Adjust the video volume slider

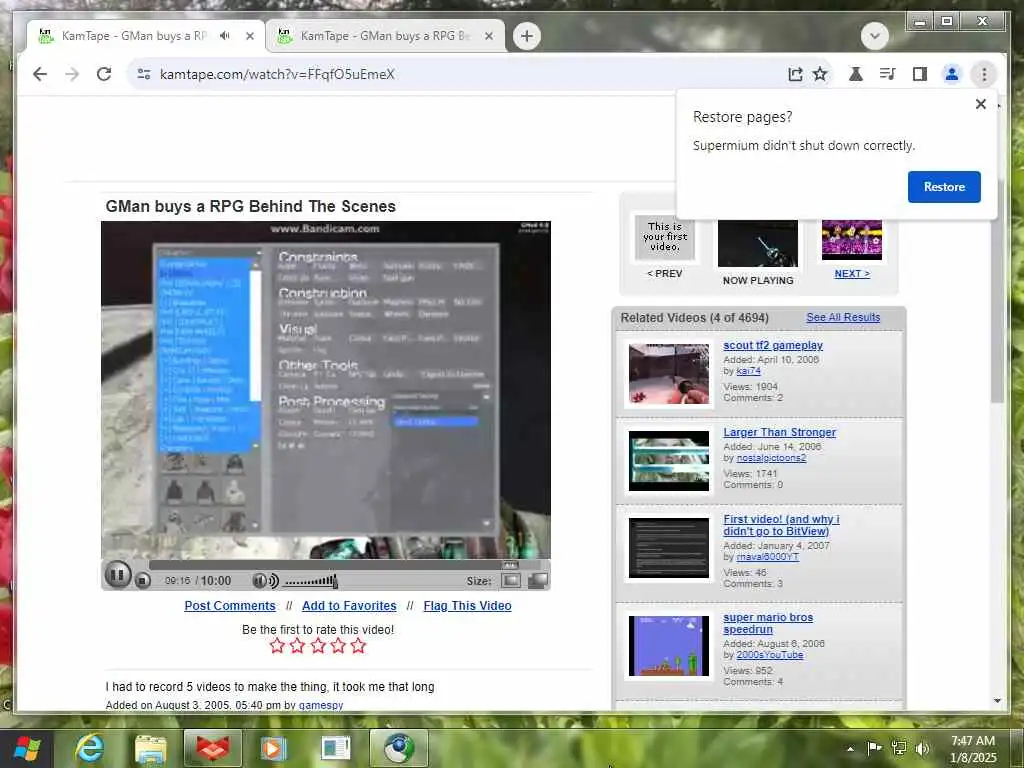coord(311,581)
